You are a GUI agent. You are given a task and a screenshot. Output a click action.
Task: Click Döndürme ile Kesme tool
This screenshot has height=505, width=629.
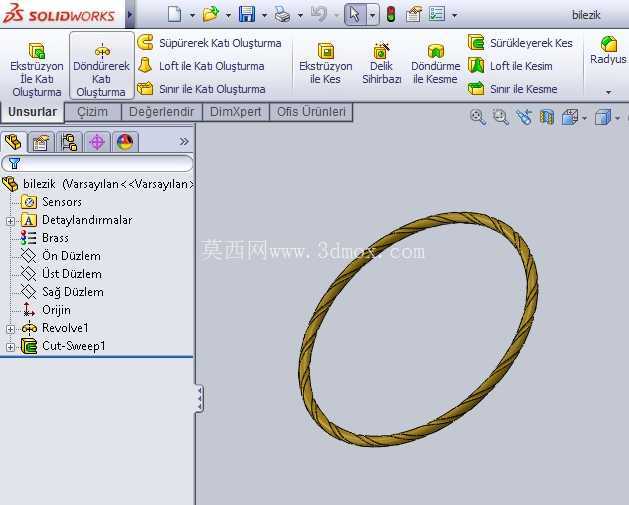pos(435,63)
